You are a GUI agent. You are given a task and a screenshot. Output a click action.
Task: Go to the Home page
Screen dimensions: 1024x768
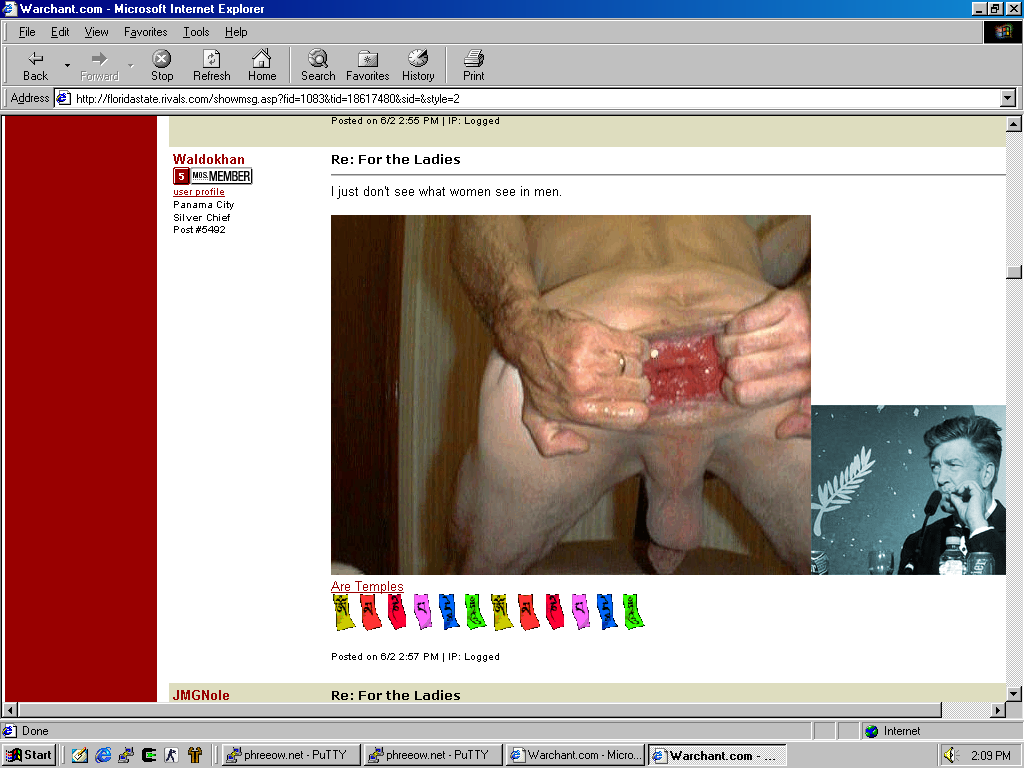[x=262, y=65]
